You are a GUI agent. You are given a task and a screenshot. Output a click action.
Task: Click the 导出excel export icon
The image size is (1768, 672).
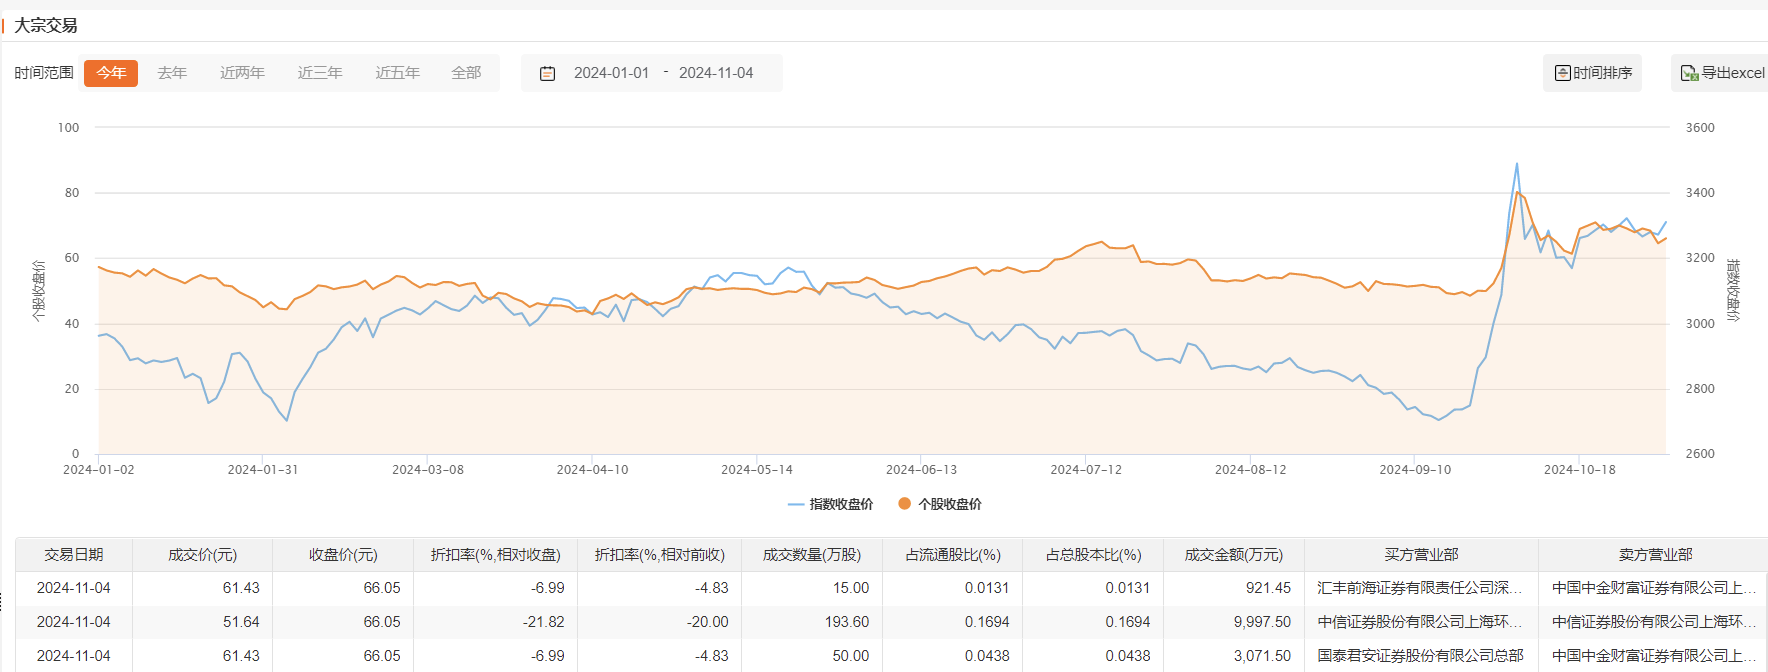pos(1689,73)
